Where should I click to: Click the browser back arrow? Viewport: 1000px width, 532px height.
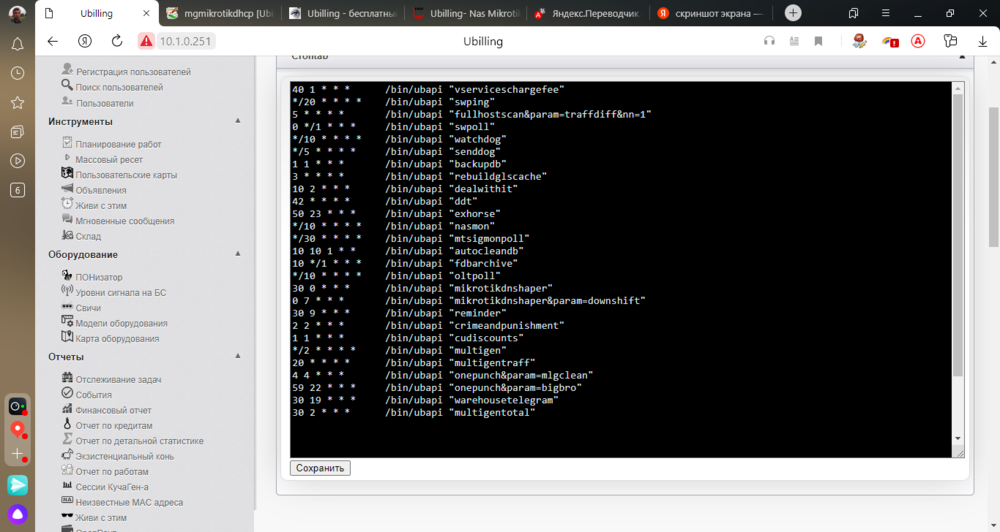coord(53,41)
